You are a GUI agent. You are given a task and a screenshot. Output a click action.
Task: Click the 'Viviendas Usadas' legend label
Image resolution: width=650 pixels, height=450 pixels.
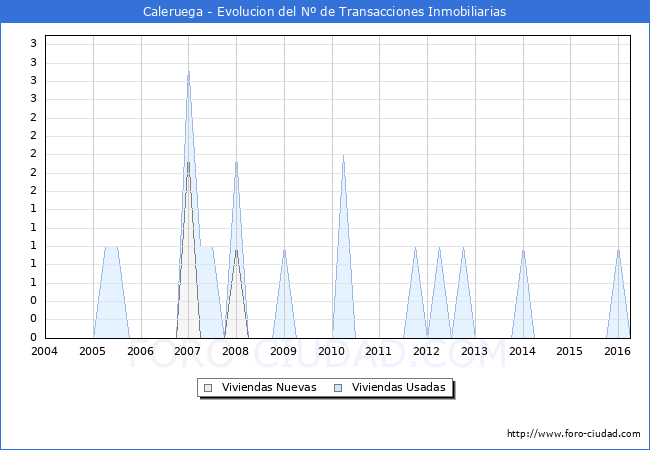(399, 387)
